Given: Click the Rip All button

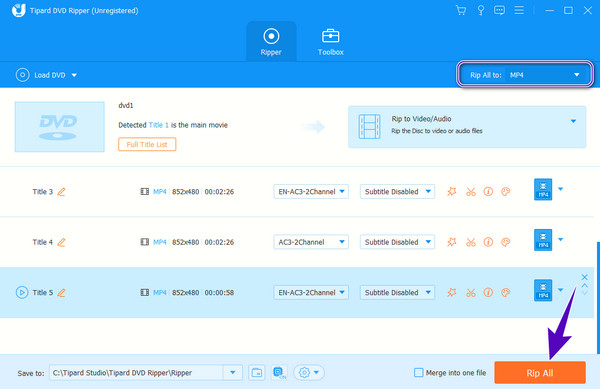Looking at the screenshot, I should (540, 373).
